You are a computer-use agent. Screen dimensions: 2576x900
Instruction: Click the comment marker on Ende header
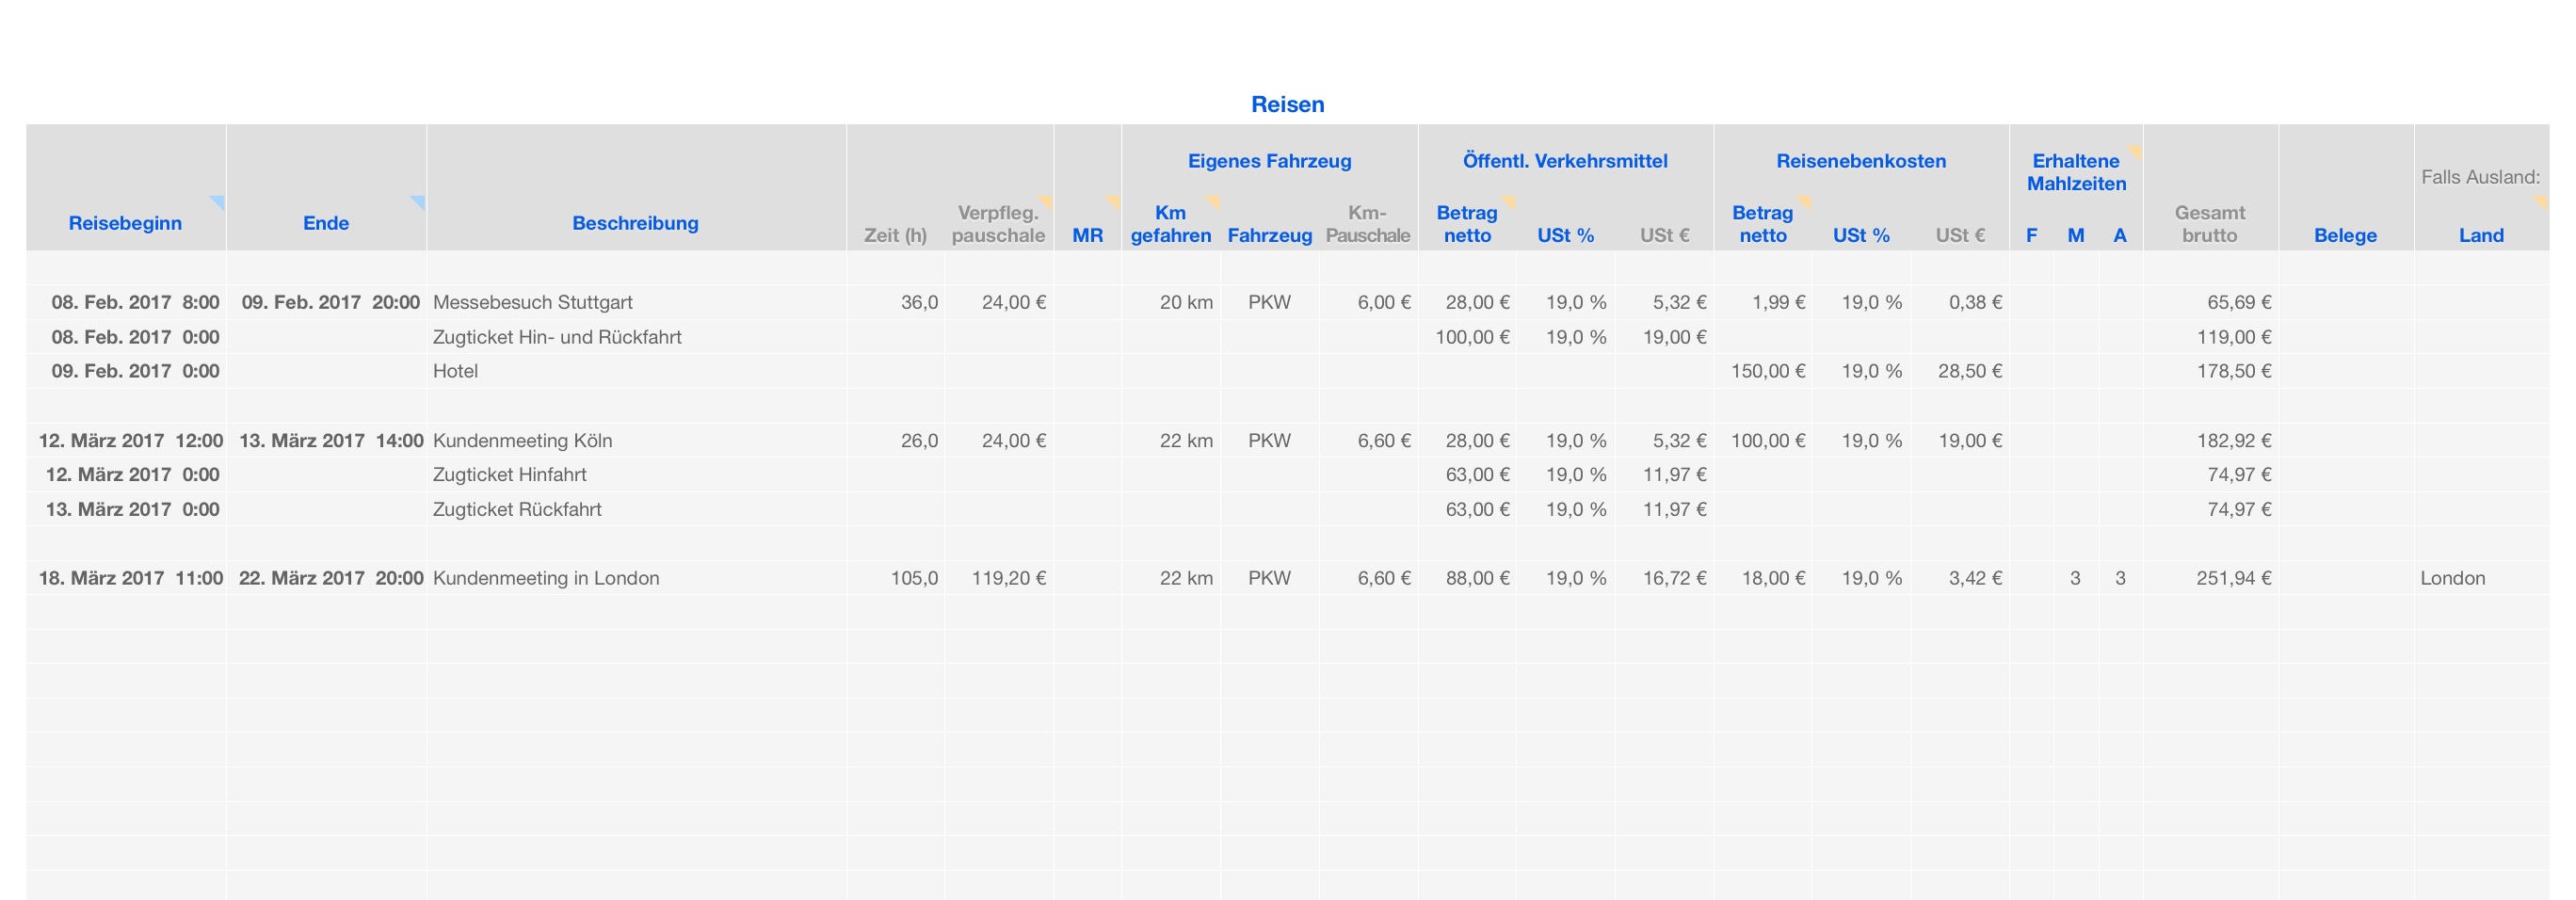(419, 201)
